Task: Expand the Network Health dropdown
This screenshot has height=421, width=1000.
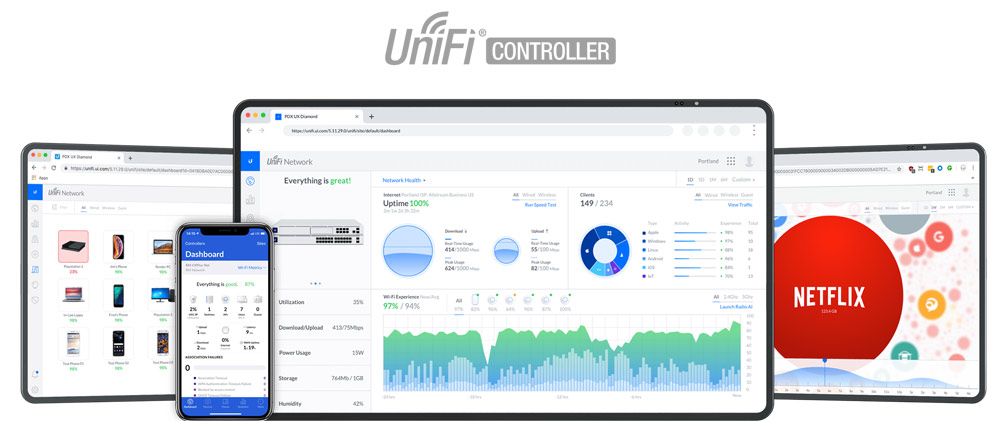Action: point(404,180)
